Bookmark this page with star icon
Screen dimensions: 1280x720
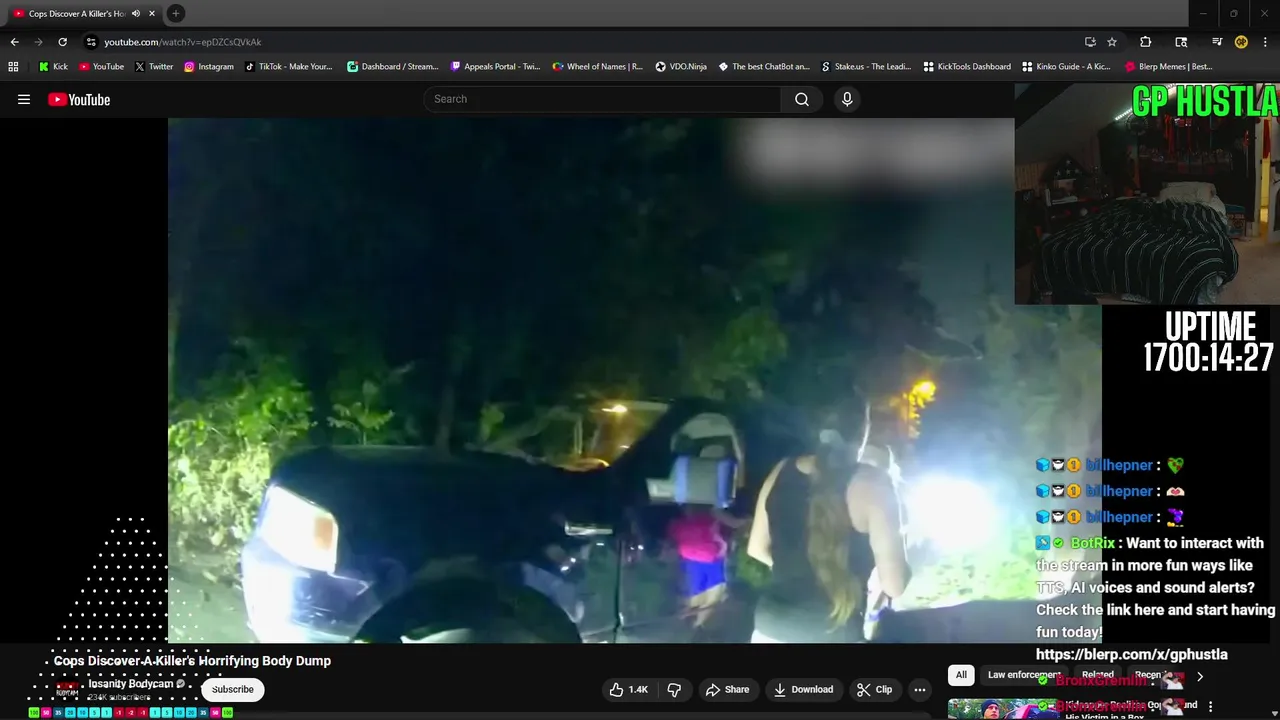[x=1112, y=42]
